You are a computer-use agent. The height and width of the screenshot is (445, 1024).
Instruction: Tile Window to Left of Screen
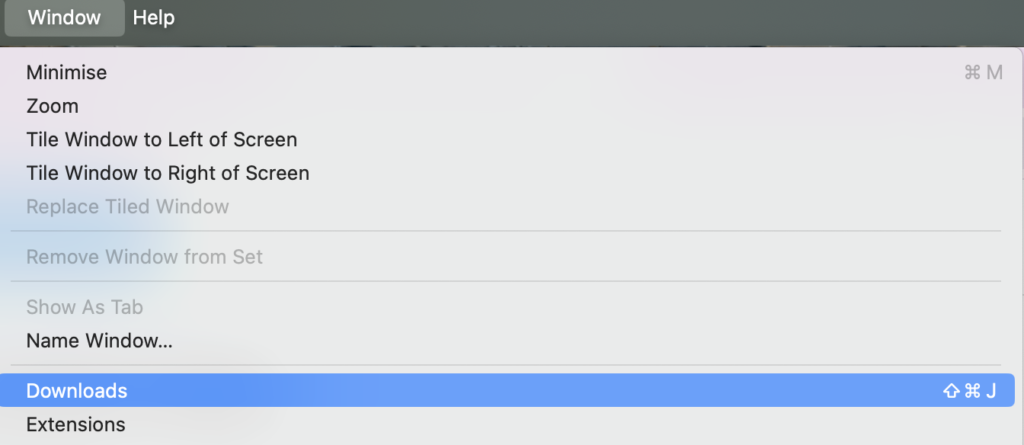(x=161, y=140)
